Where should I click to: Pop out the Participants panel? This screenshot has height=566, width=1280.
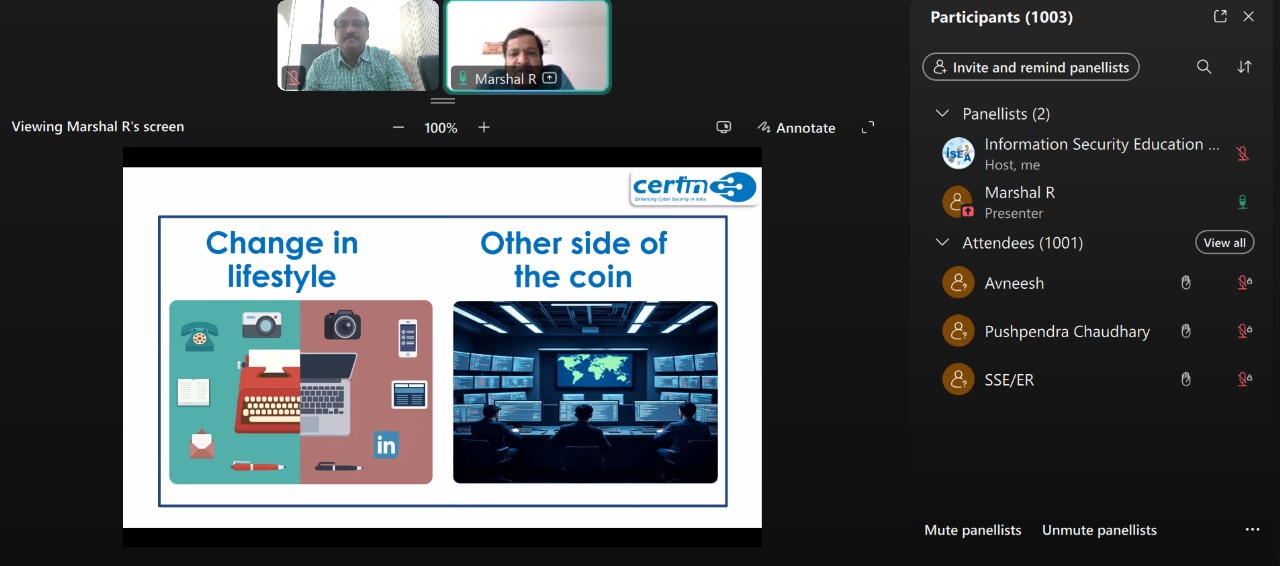pos(1220,17)
